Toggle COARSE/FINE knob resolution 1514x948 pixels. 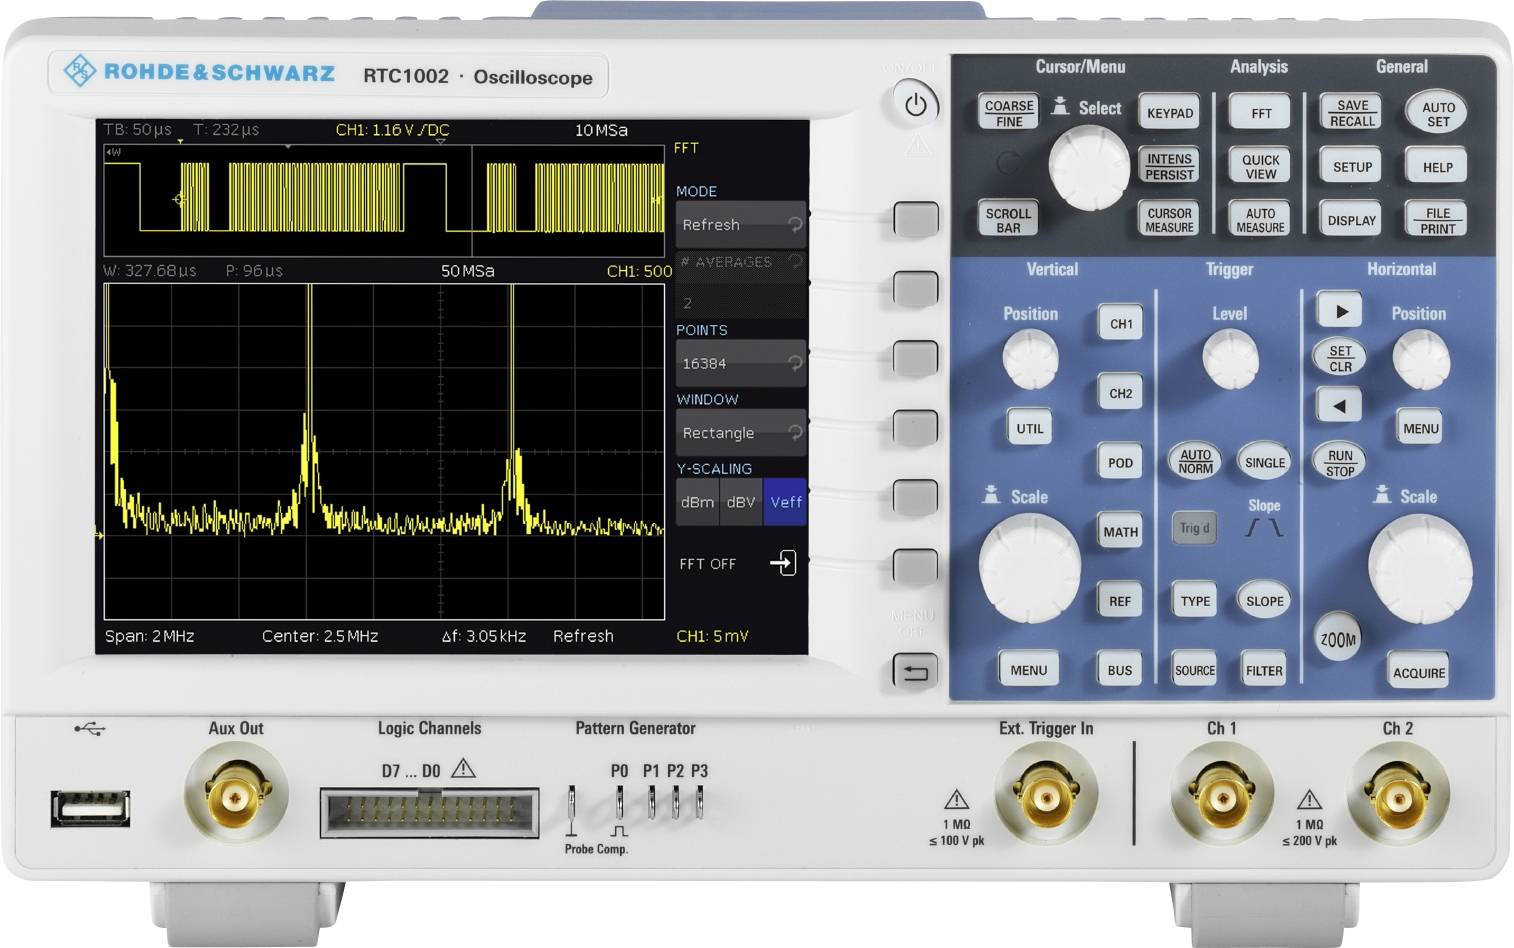(1007, 112)
